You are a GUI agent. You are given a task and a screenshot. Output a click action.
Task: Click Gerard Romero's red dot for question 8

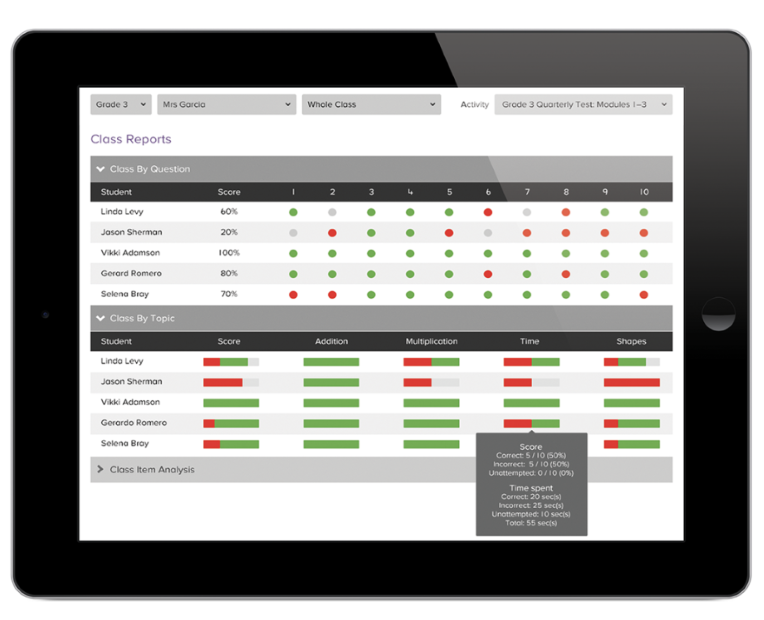coord(566,274)
